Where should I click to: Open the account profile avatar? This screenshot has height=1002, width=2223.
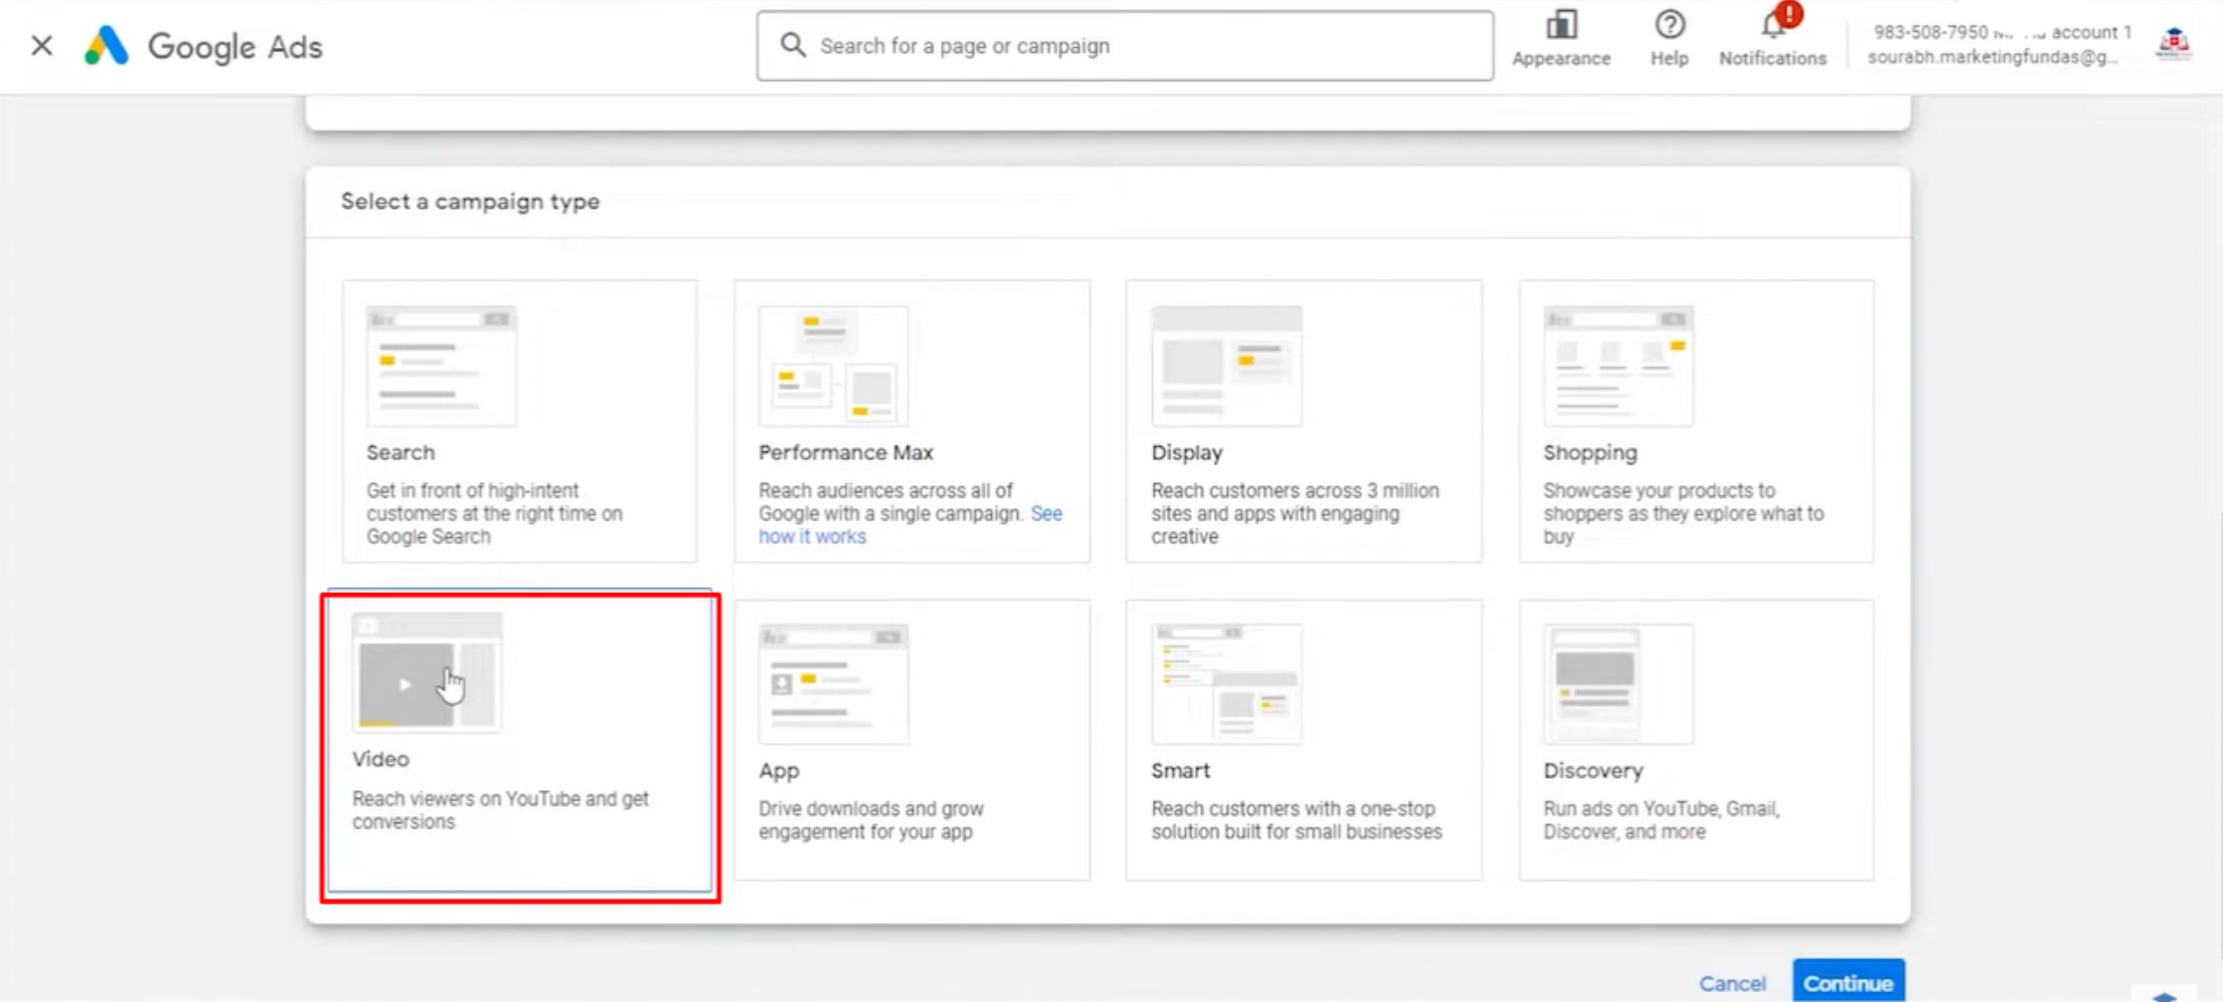2174,45
